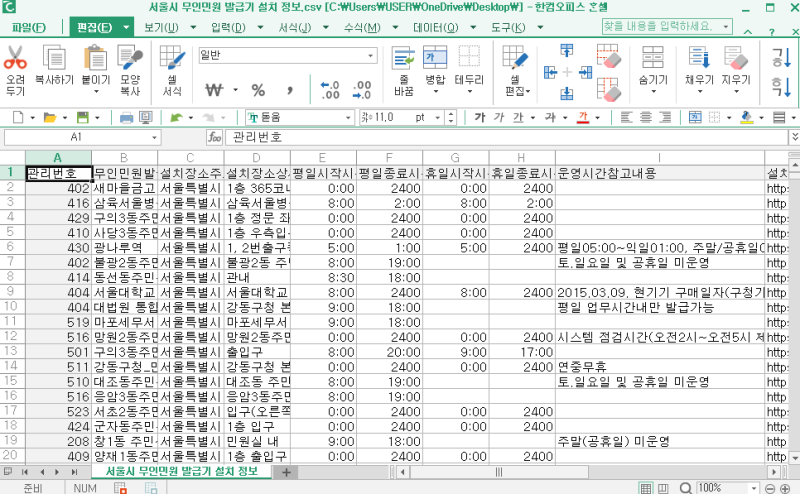Toggle underline text formatting
Image resolution: width=800 pixels, height=494 pixels.
(x=518, y=117)
